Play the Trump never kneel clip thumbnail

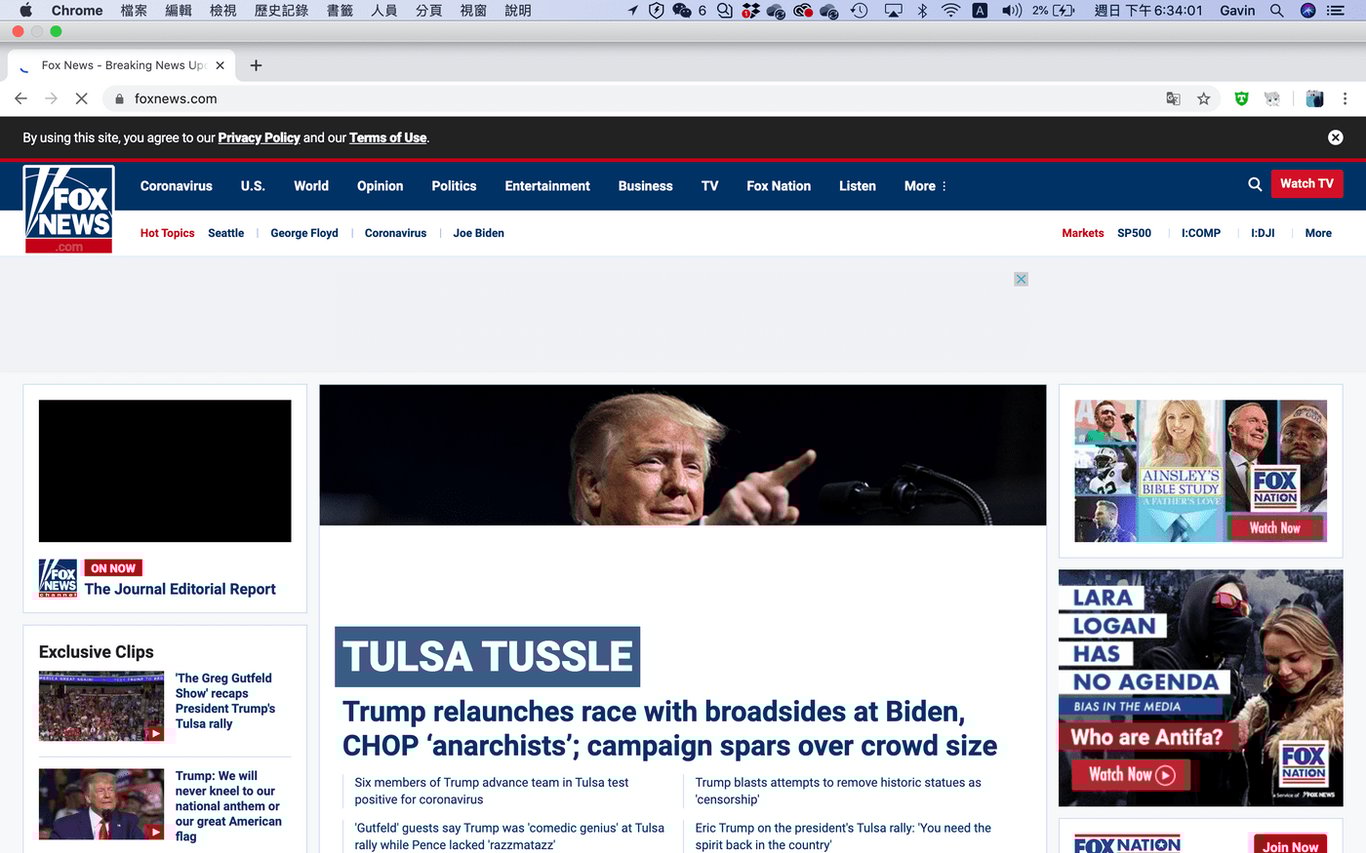pos(101,804)
